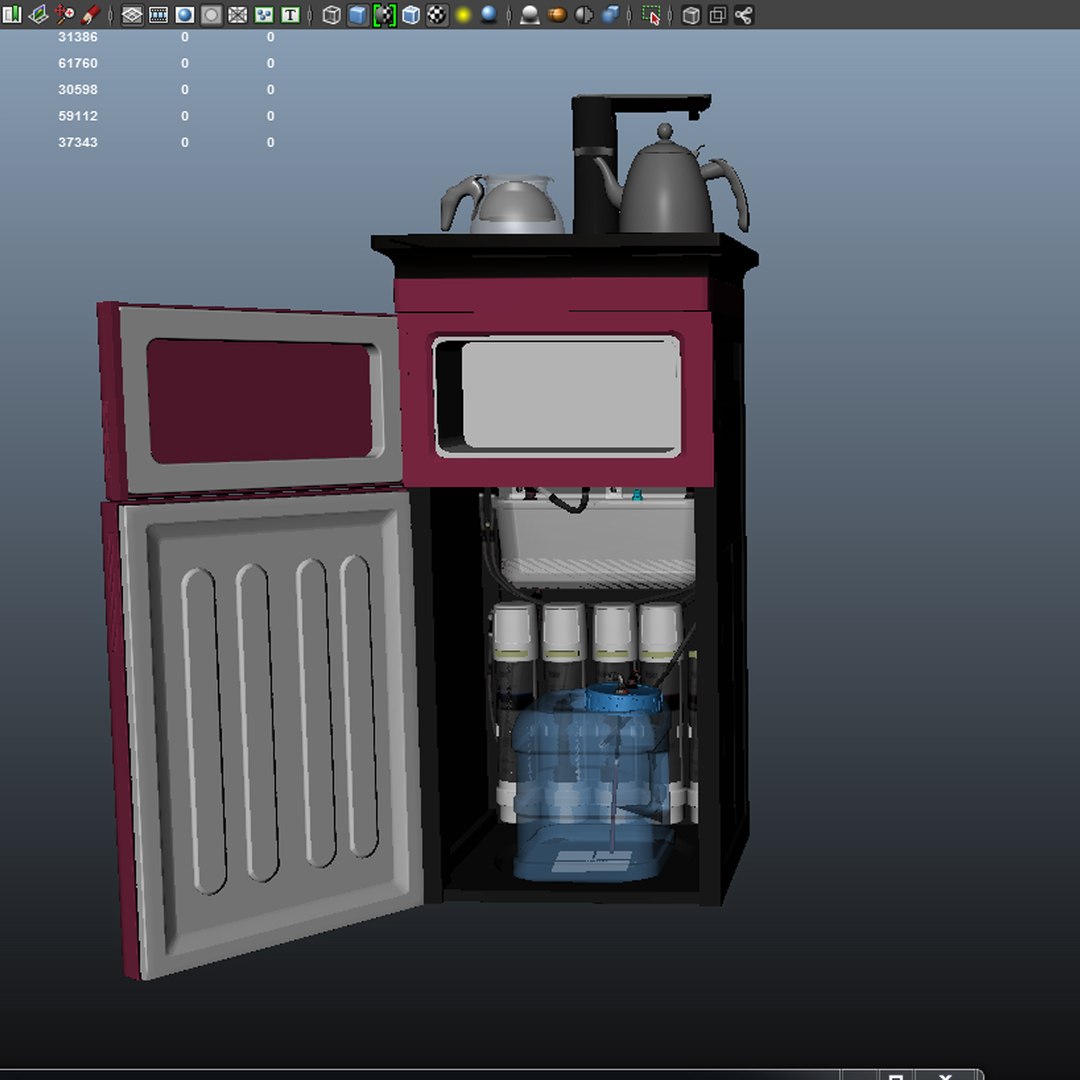Enable Wireframe on Shaded display

tap(411, 14)
